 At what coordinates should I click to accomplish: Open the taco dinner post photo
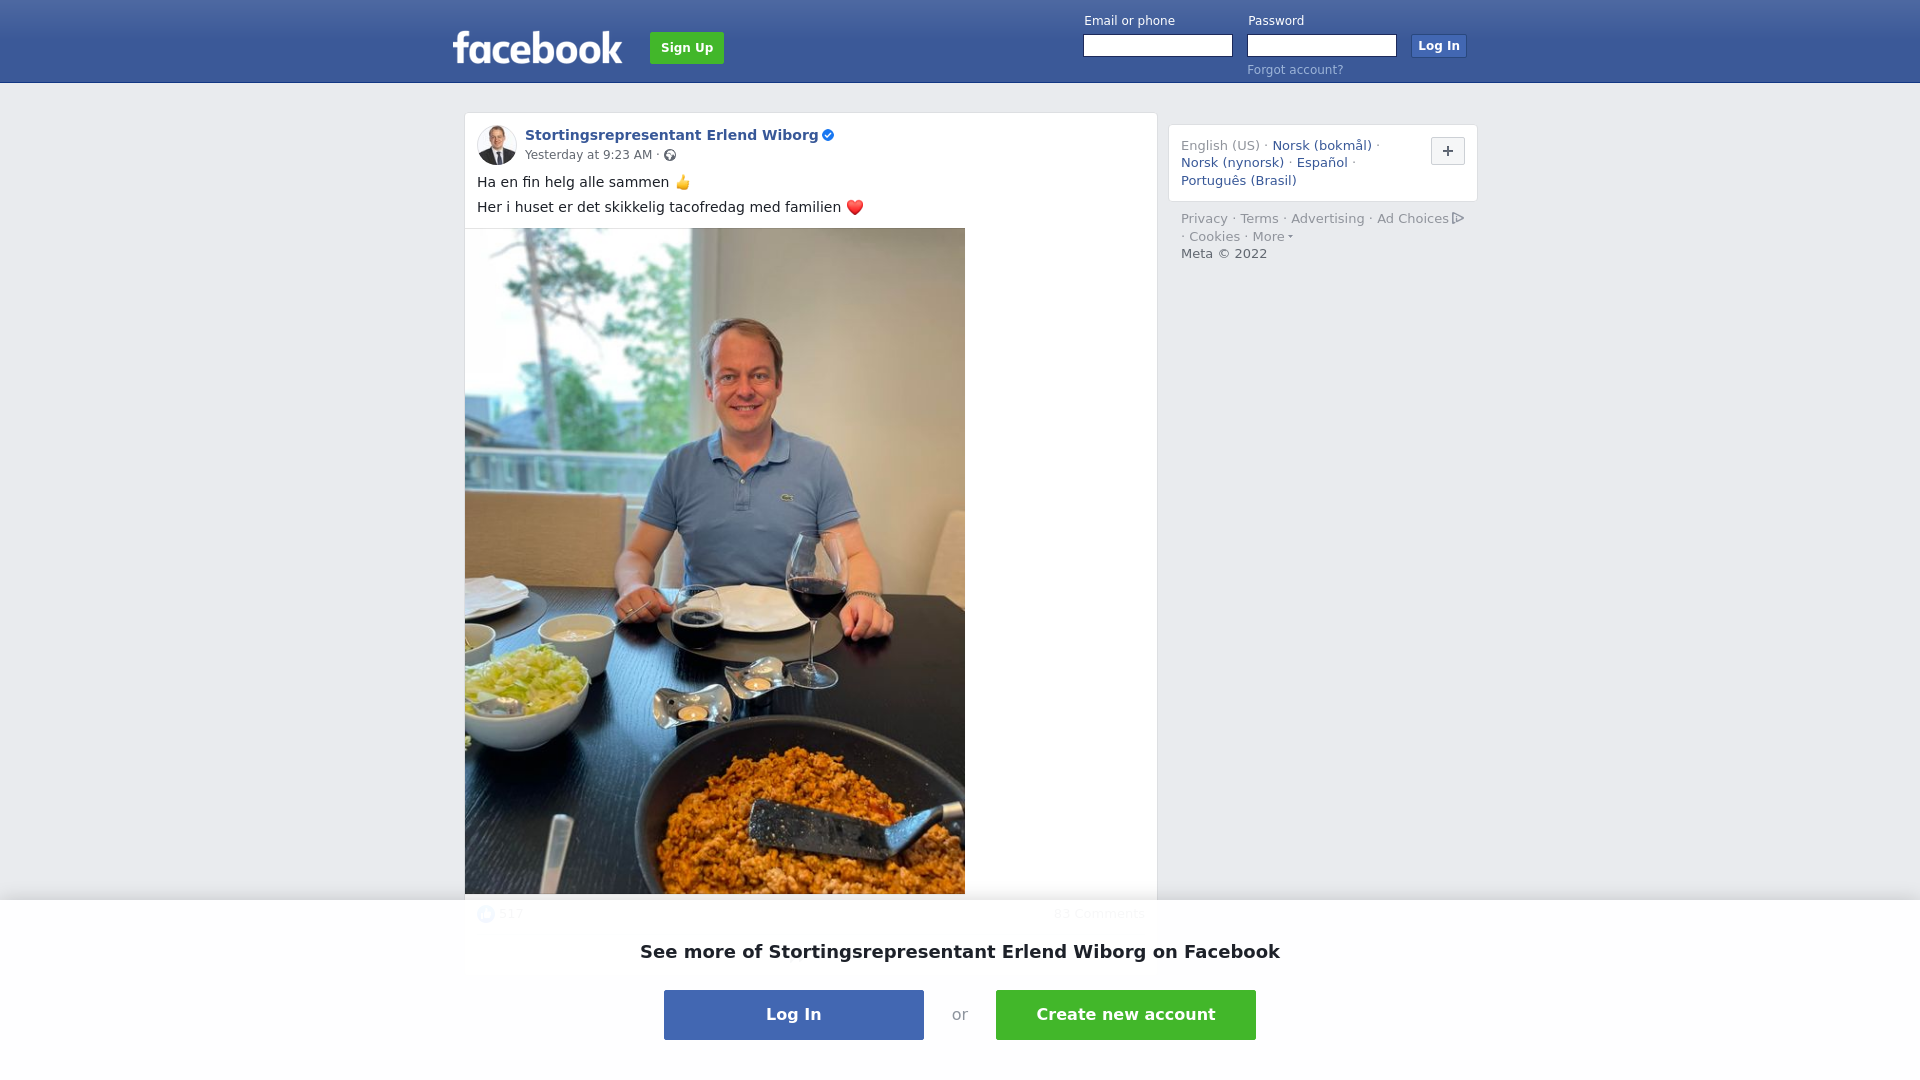(715, 561)
